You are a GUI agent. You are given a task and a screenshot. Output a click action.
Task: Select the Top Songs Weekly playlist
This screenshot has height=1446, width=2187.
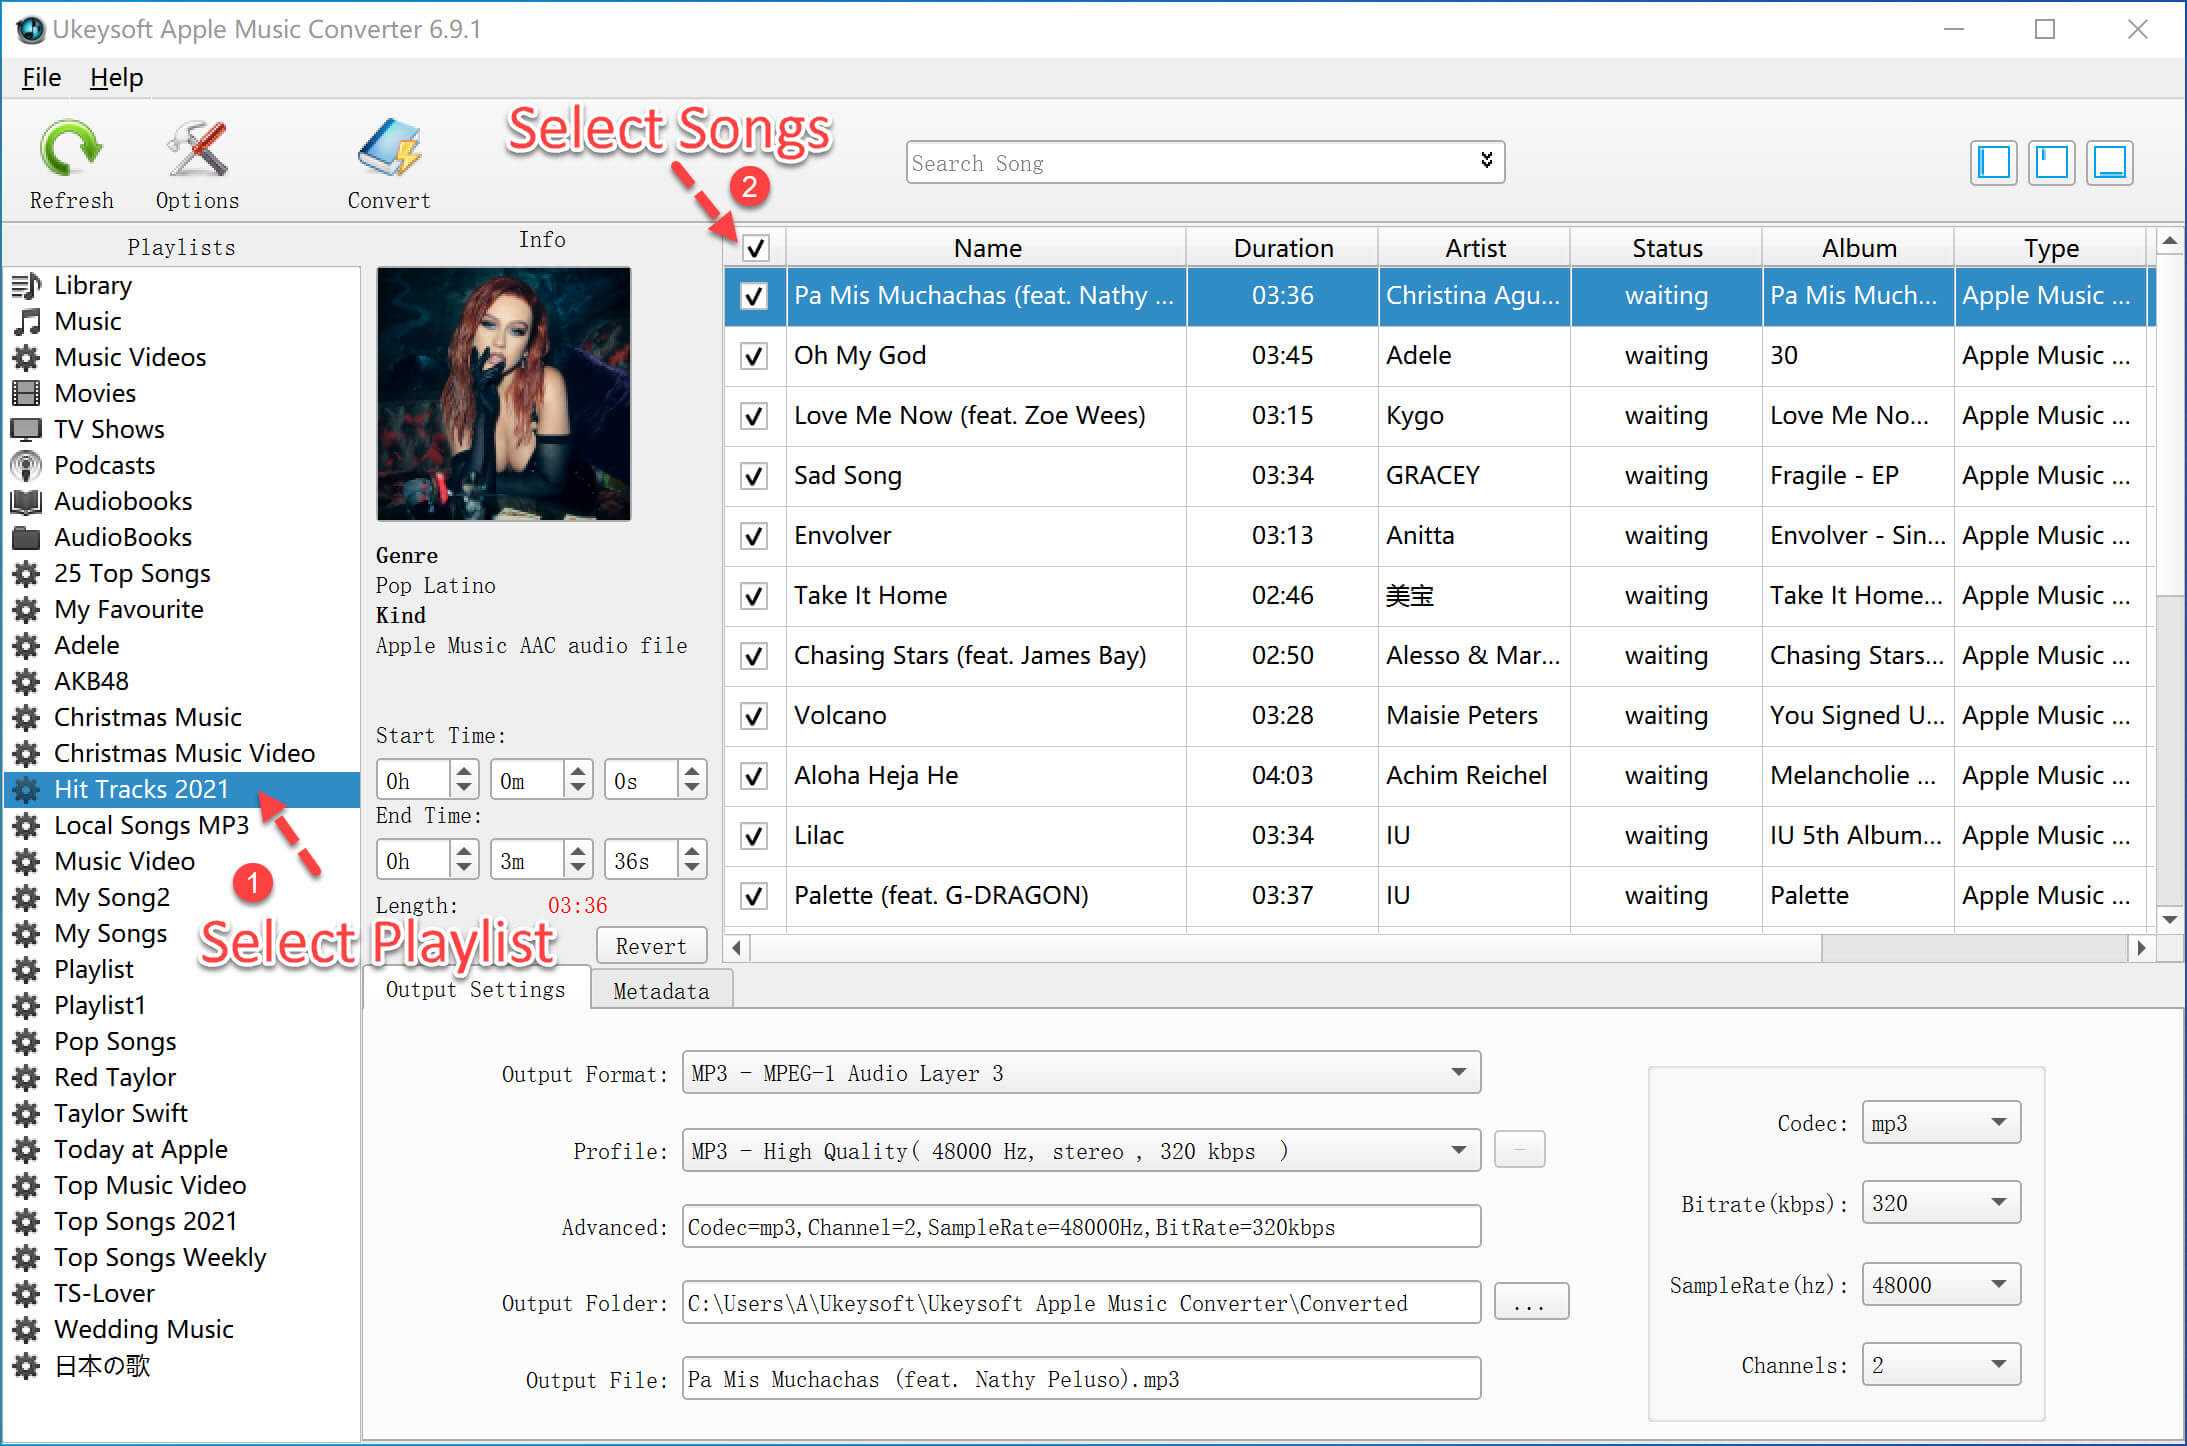pyautogui.click(x=160, y=1258)
